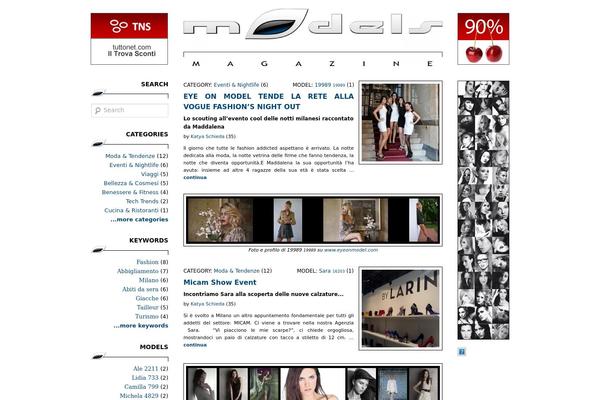The width and height of the screenshot is (600, 400).
Task: Click continua under the first article
Action: click(195, 177)
